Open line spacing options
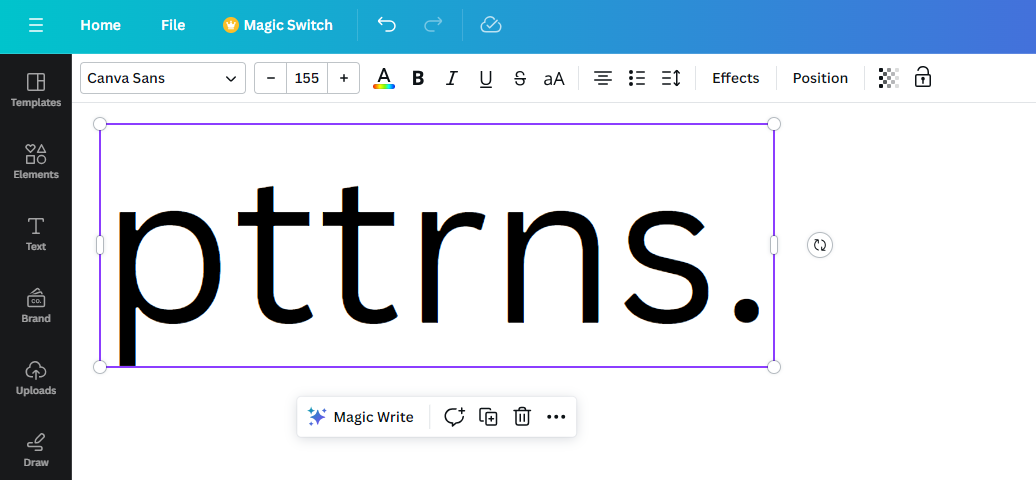This screenshot has height=480, width=1036. 671,78
